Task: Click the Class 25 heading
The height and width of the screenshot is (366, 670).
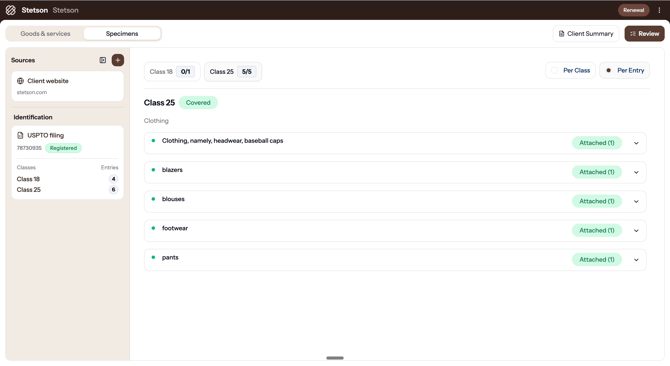Action: pos(159,102)
